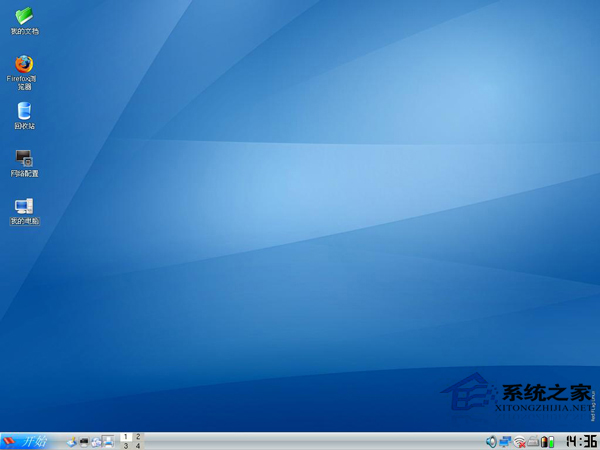Click the printer icon in system tray
The width and height of the screenshot is (600, 450).
tap(533, 441)
